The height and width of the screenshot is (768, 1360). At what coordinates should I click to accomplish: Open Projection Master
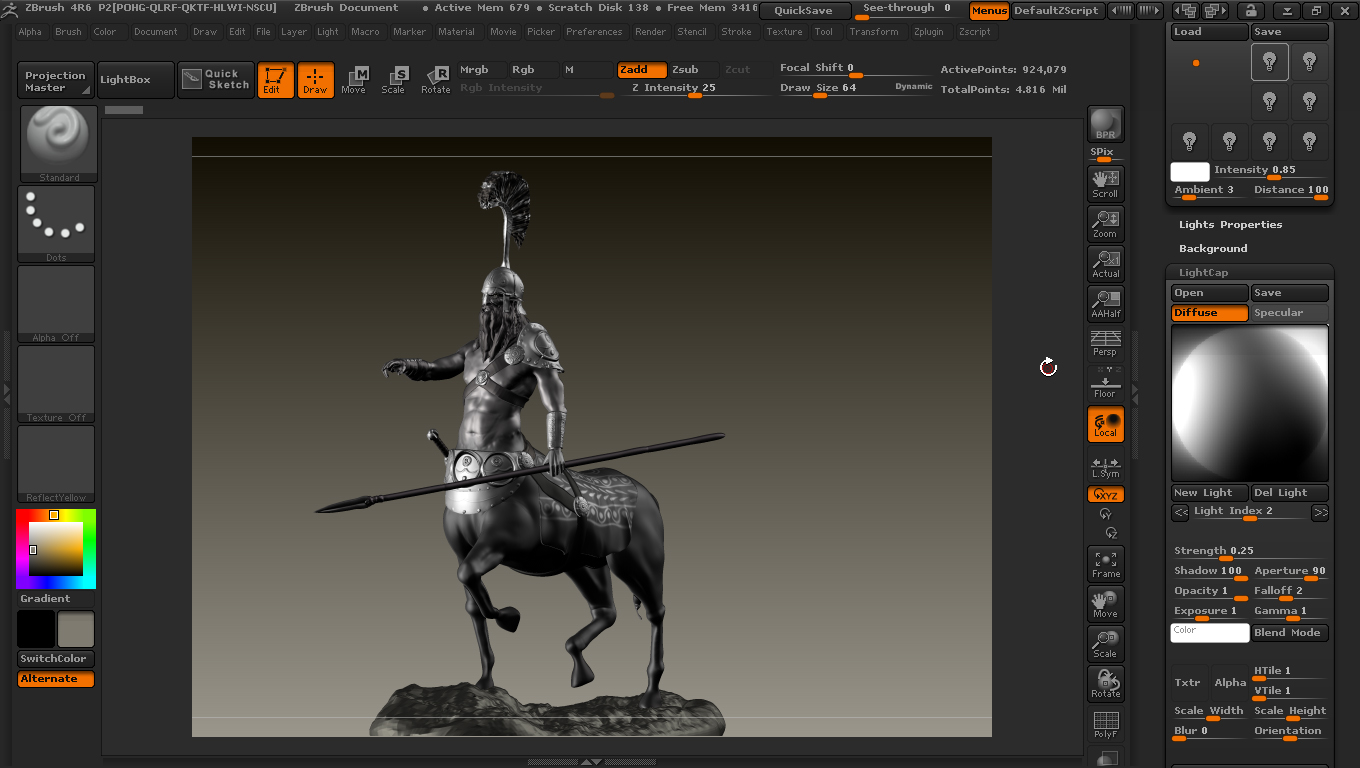[56, 81]
